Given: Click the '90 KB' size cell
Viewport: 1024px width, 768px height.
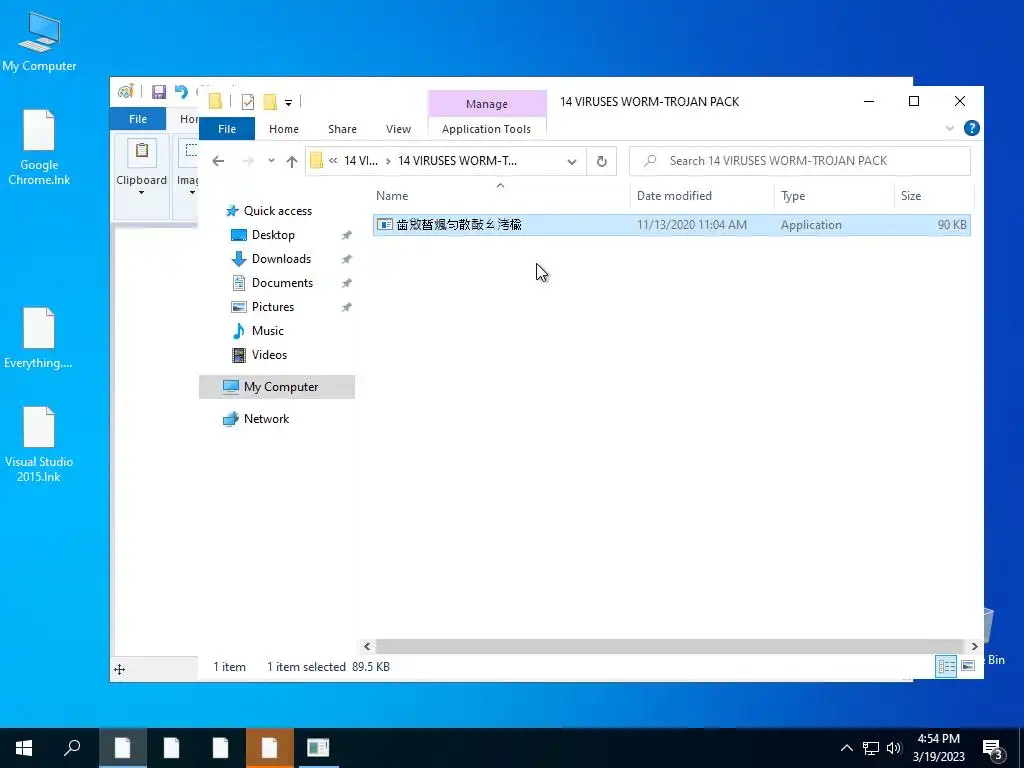Looking at the screenshot, I should (952, 225).
